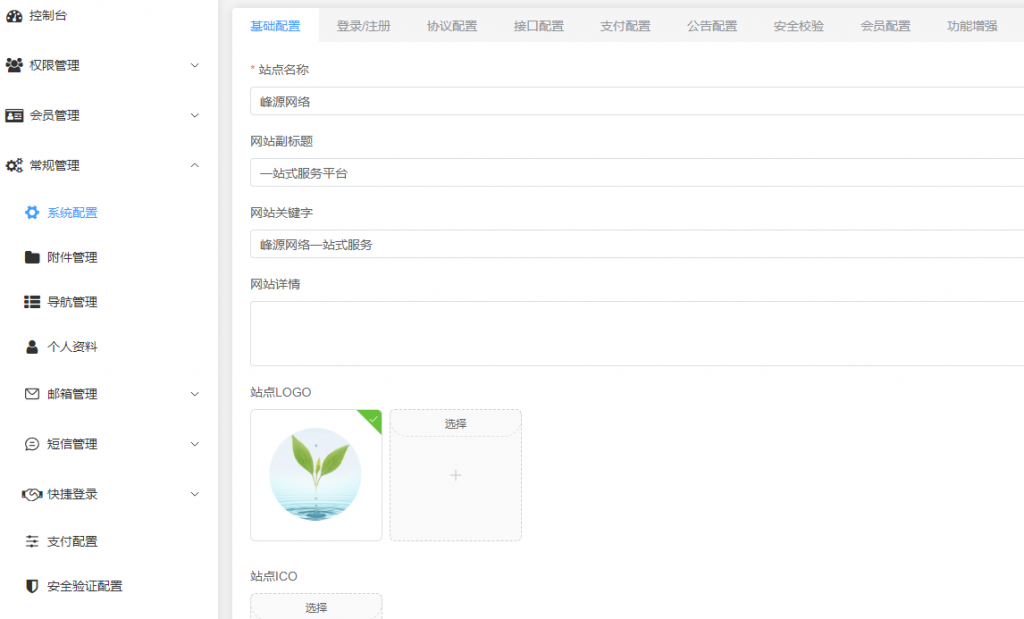Click the dashboard icon beside 控制台
1024x619 pixels.
(14, 15)
